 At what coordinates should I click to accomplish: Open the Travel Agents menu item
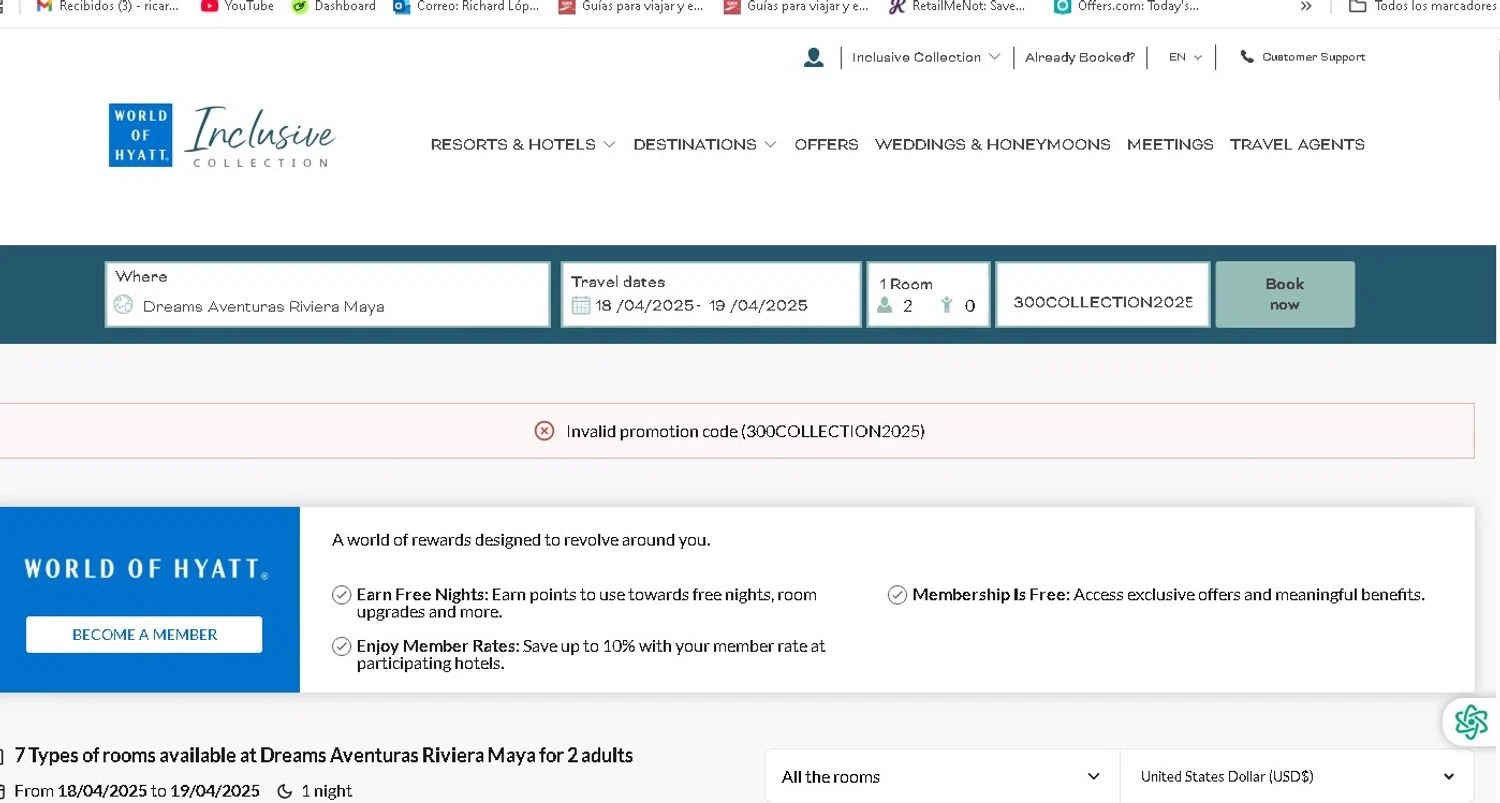[1297, 144]
